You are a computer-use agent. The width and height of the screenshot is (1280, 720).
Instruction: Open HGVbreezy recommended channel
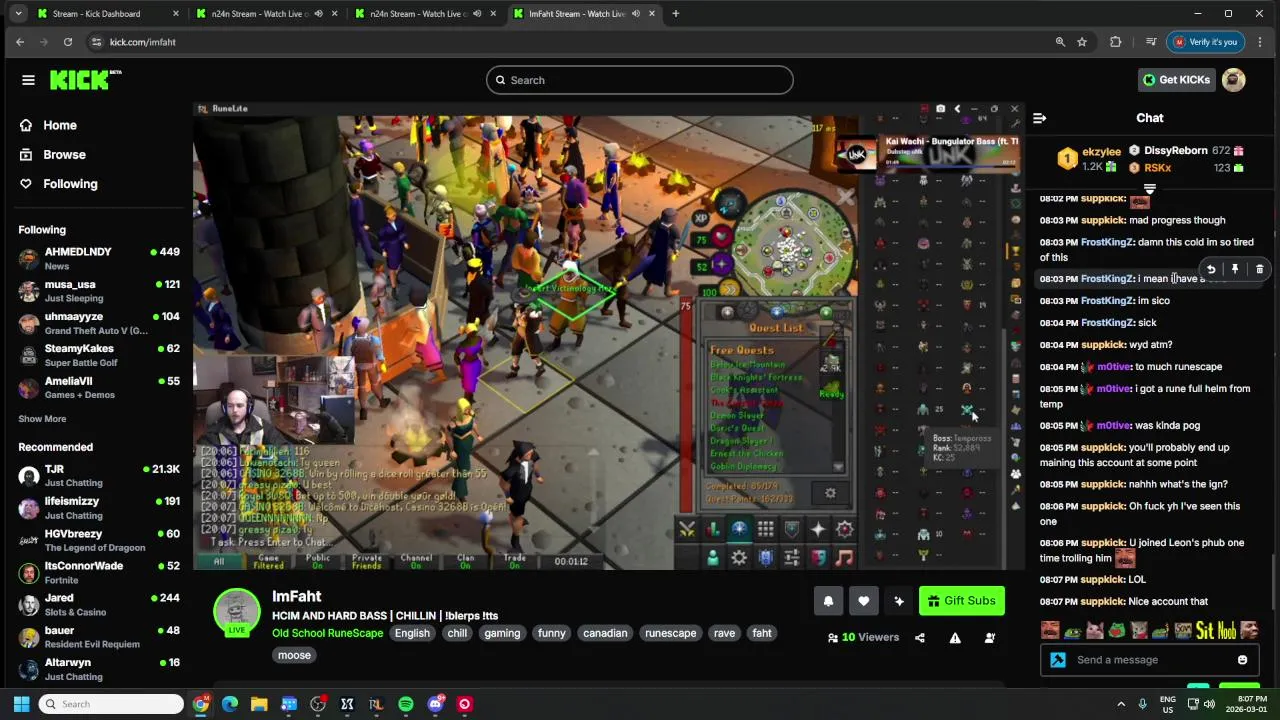coord(98,540)
